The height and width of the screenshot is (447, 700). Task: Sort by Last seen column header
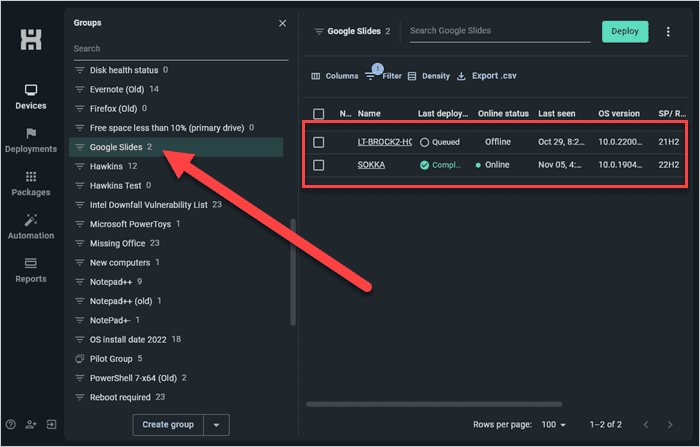pyautogui.click(x=557, y=114)
